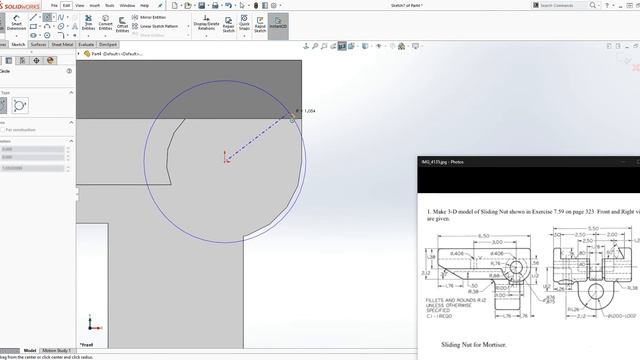Click the Rebuild traffic light icon
The width and height of the screenshot is (640, 360).
tap(256, 6)
